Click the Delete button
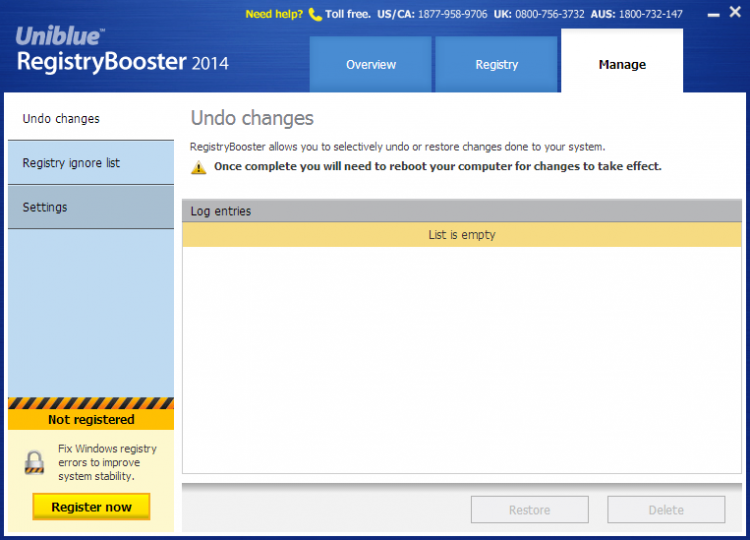This screenshot has width=750, height=540. click(666, 510)
